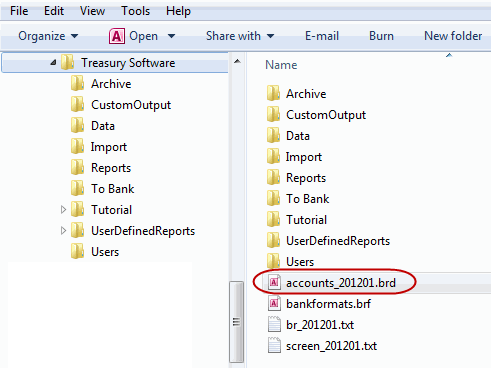The width and height of the screenshot is (491, 368).
Task: Select To Bank label in navigation tree
Action: (x=113, y=189)
